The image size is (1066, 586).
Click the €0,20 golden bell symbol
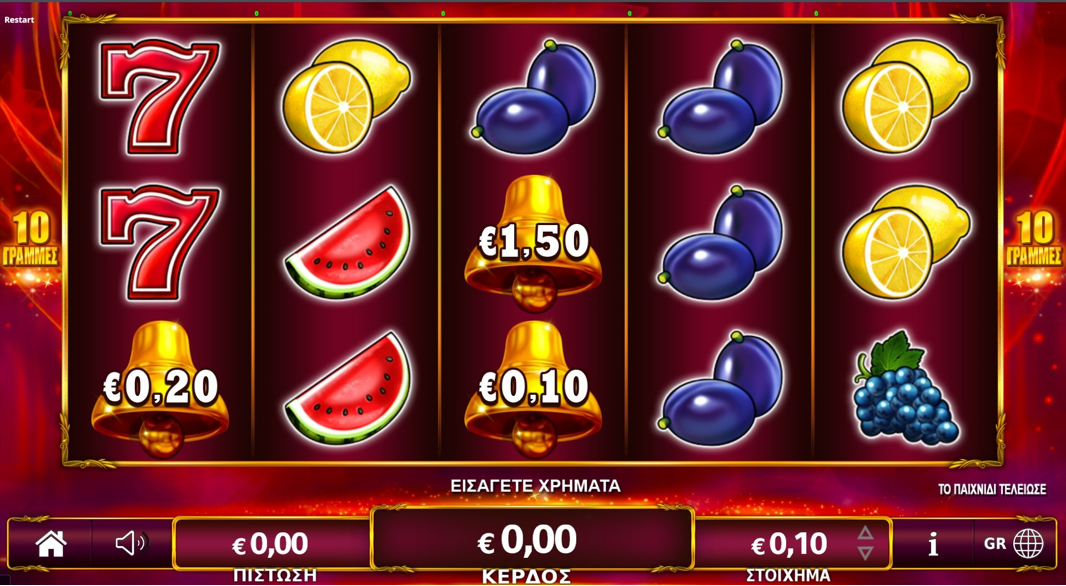[160, 388]
